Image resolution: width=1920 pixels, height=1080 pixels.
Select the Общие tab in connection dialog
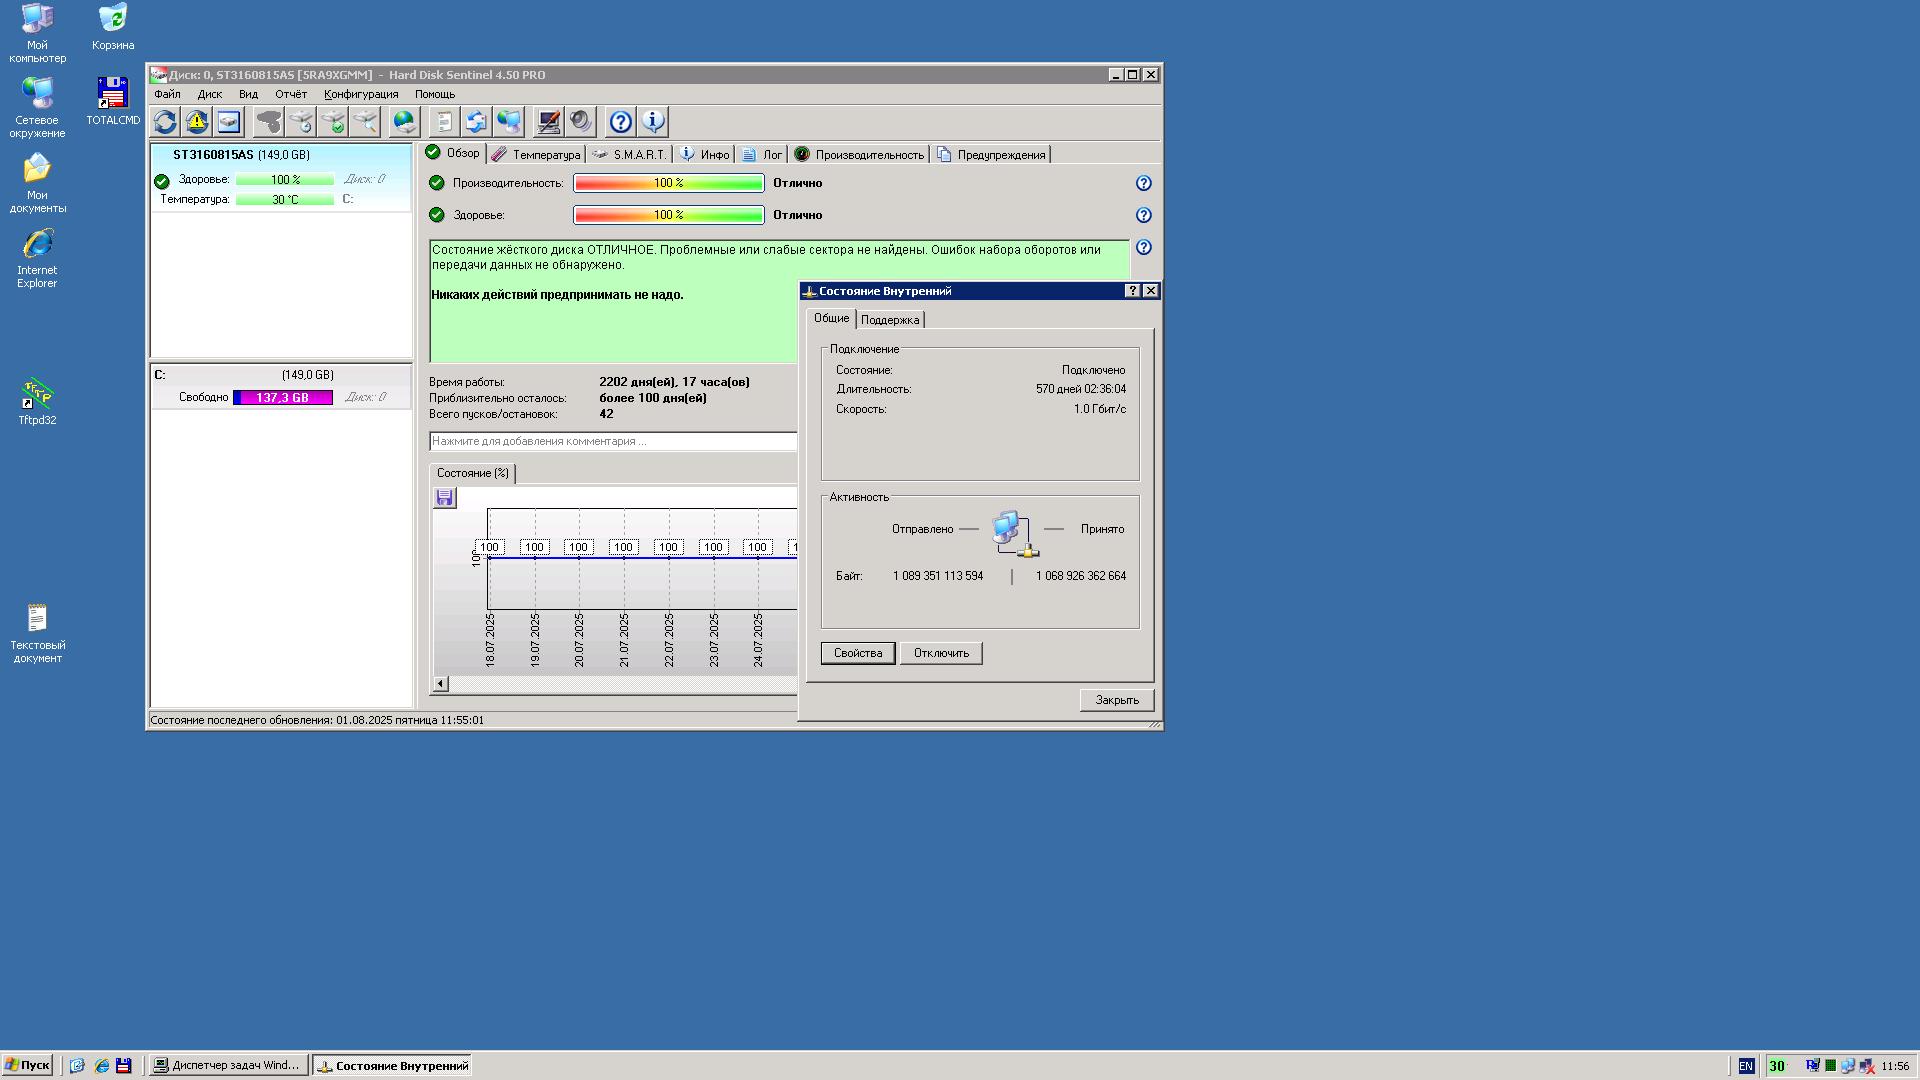coord(831,318)
